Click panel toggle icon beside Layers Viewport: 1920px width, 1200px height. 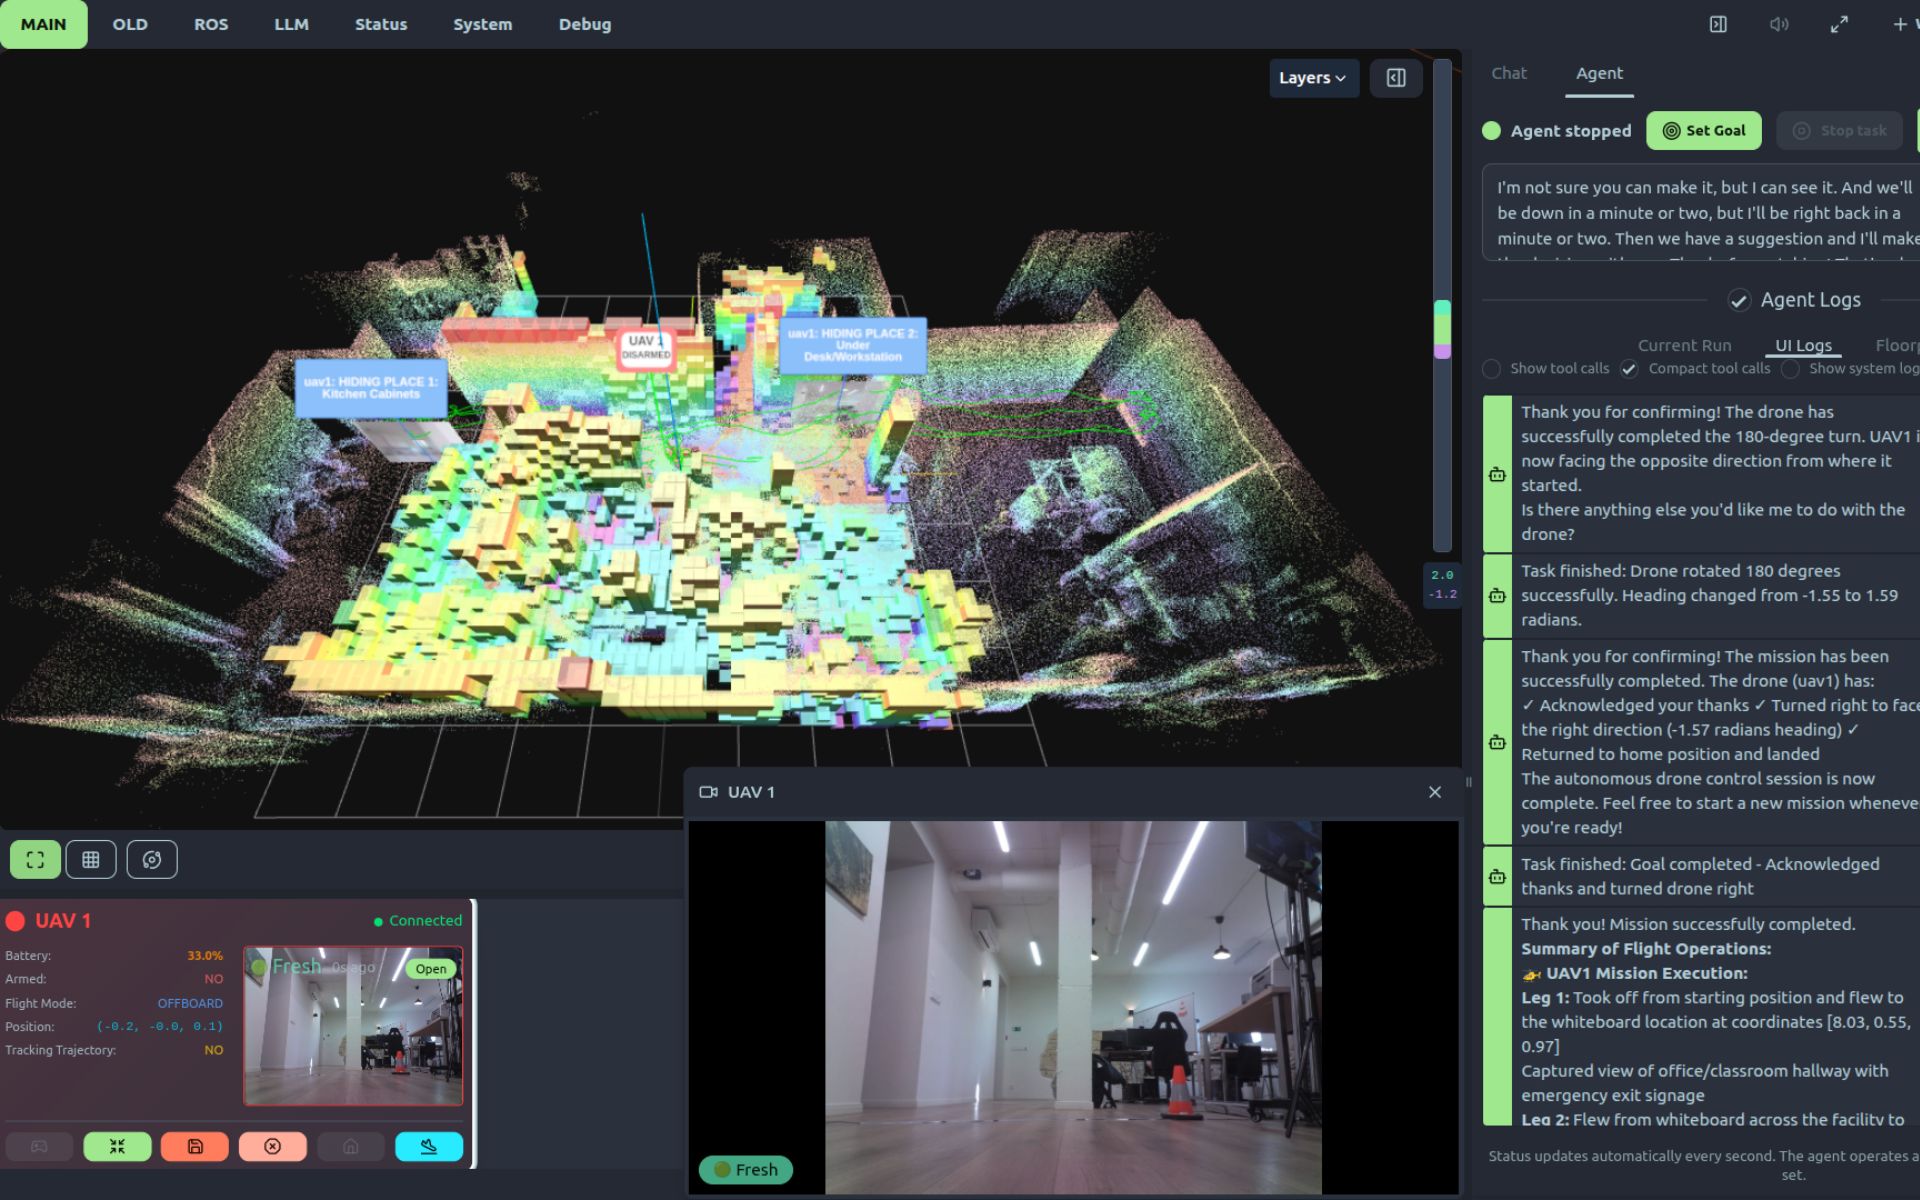point(1396,77)
